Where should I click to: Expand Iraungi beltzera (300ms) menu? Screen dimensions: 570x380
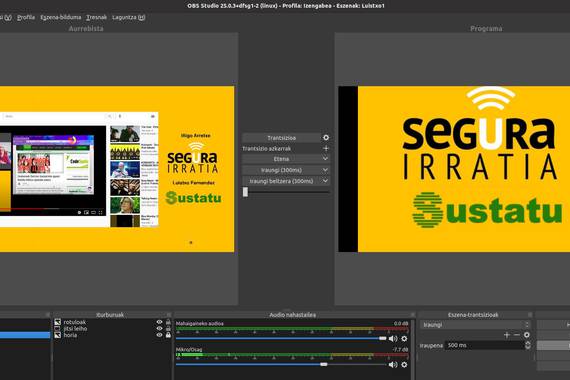click(x=325, y=181)
